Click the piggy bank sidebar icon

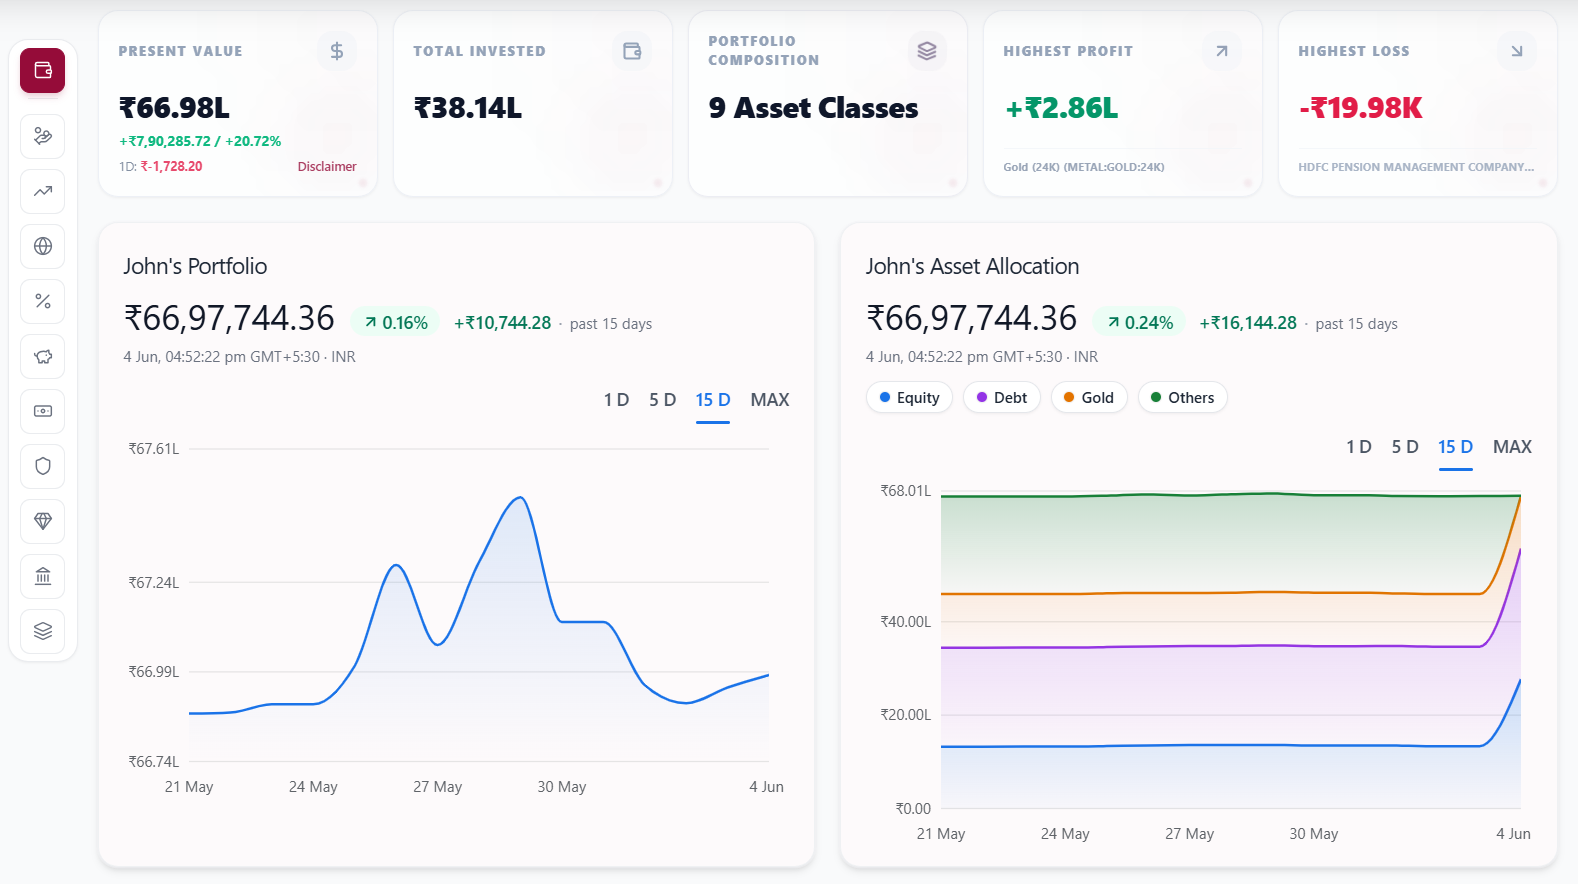point(43,356)
